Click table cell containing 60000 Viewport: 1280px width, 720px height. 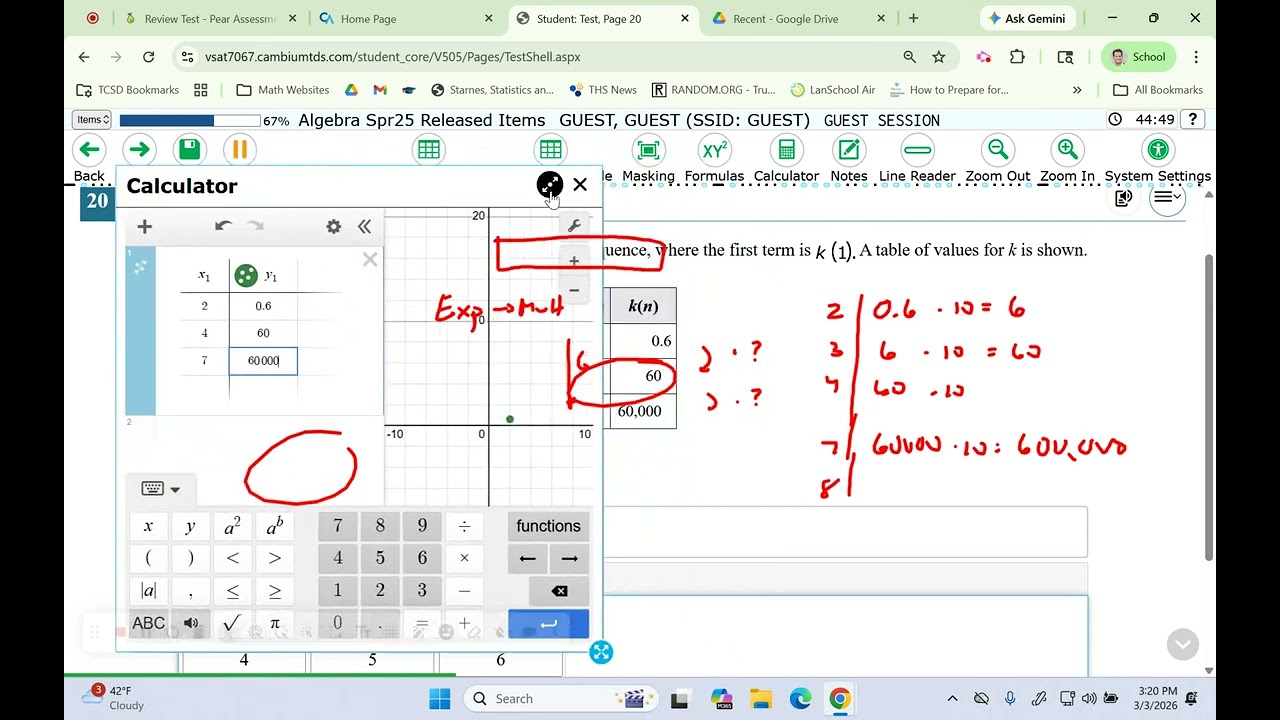click(263, 360)
